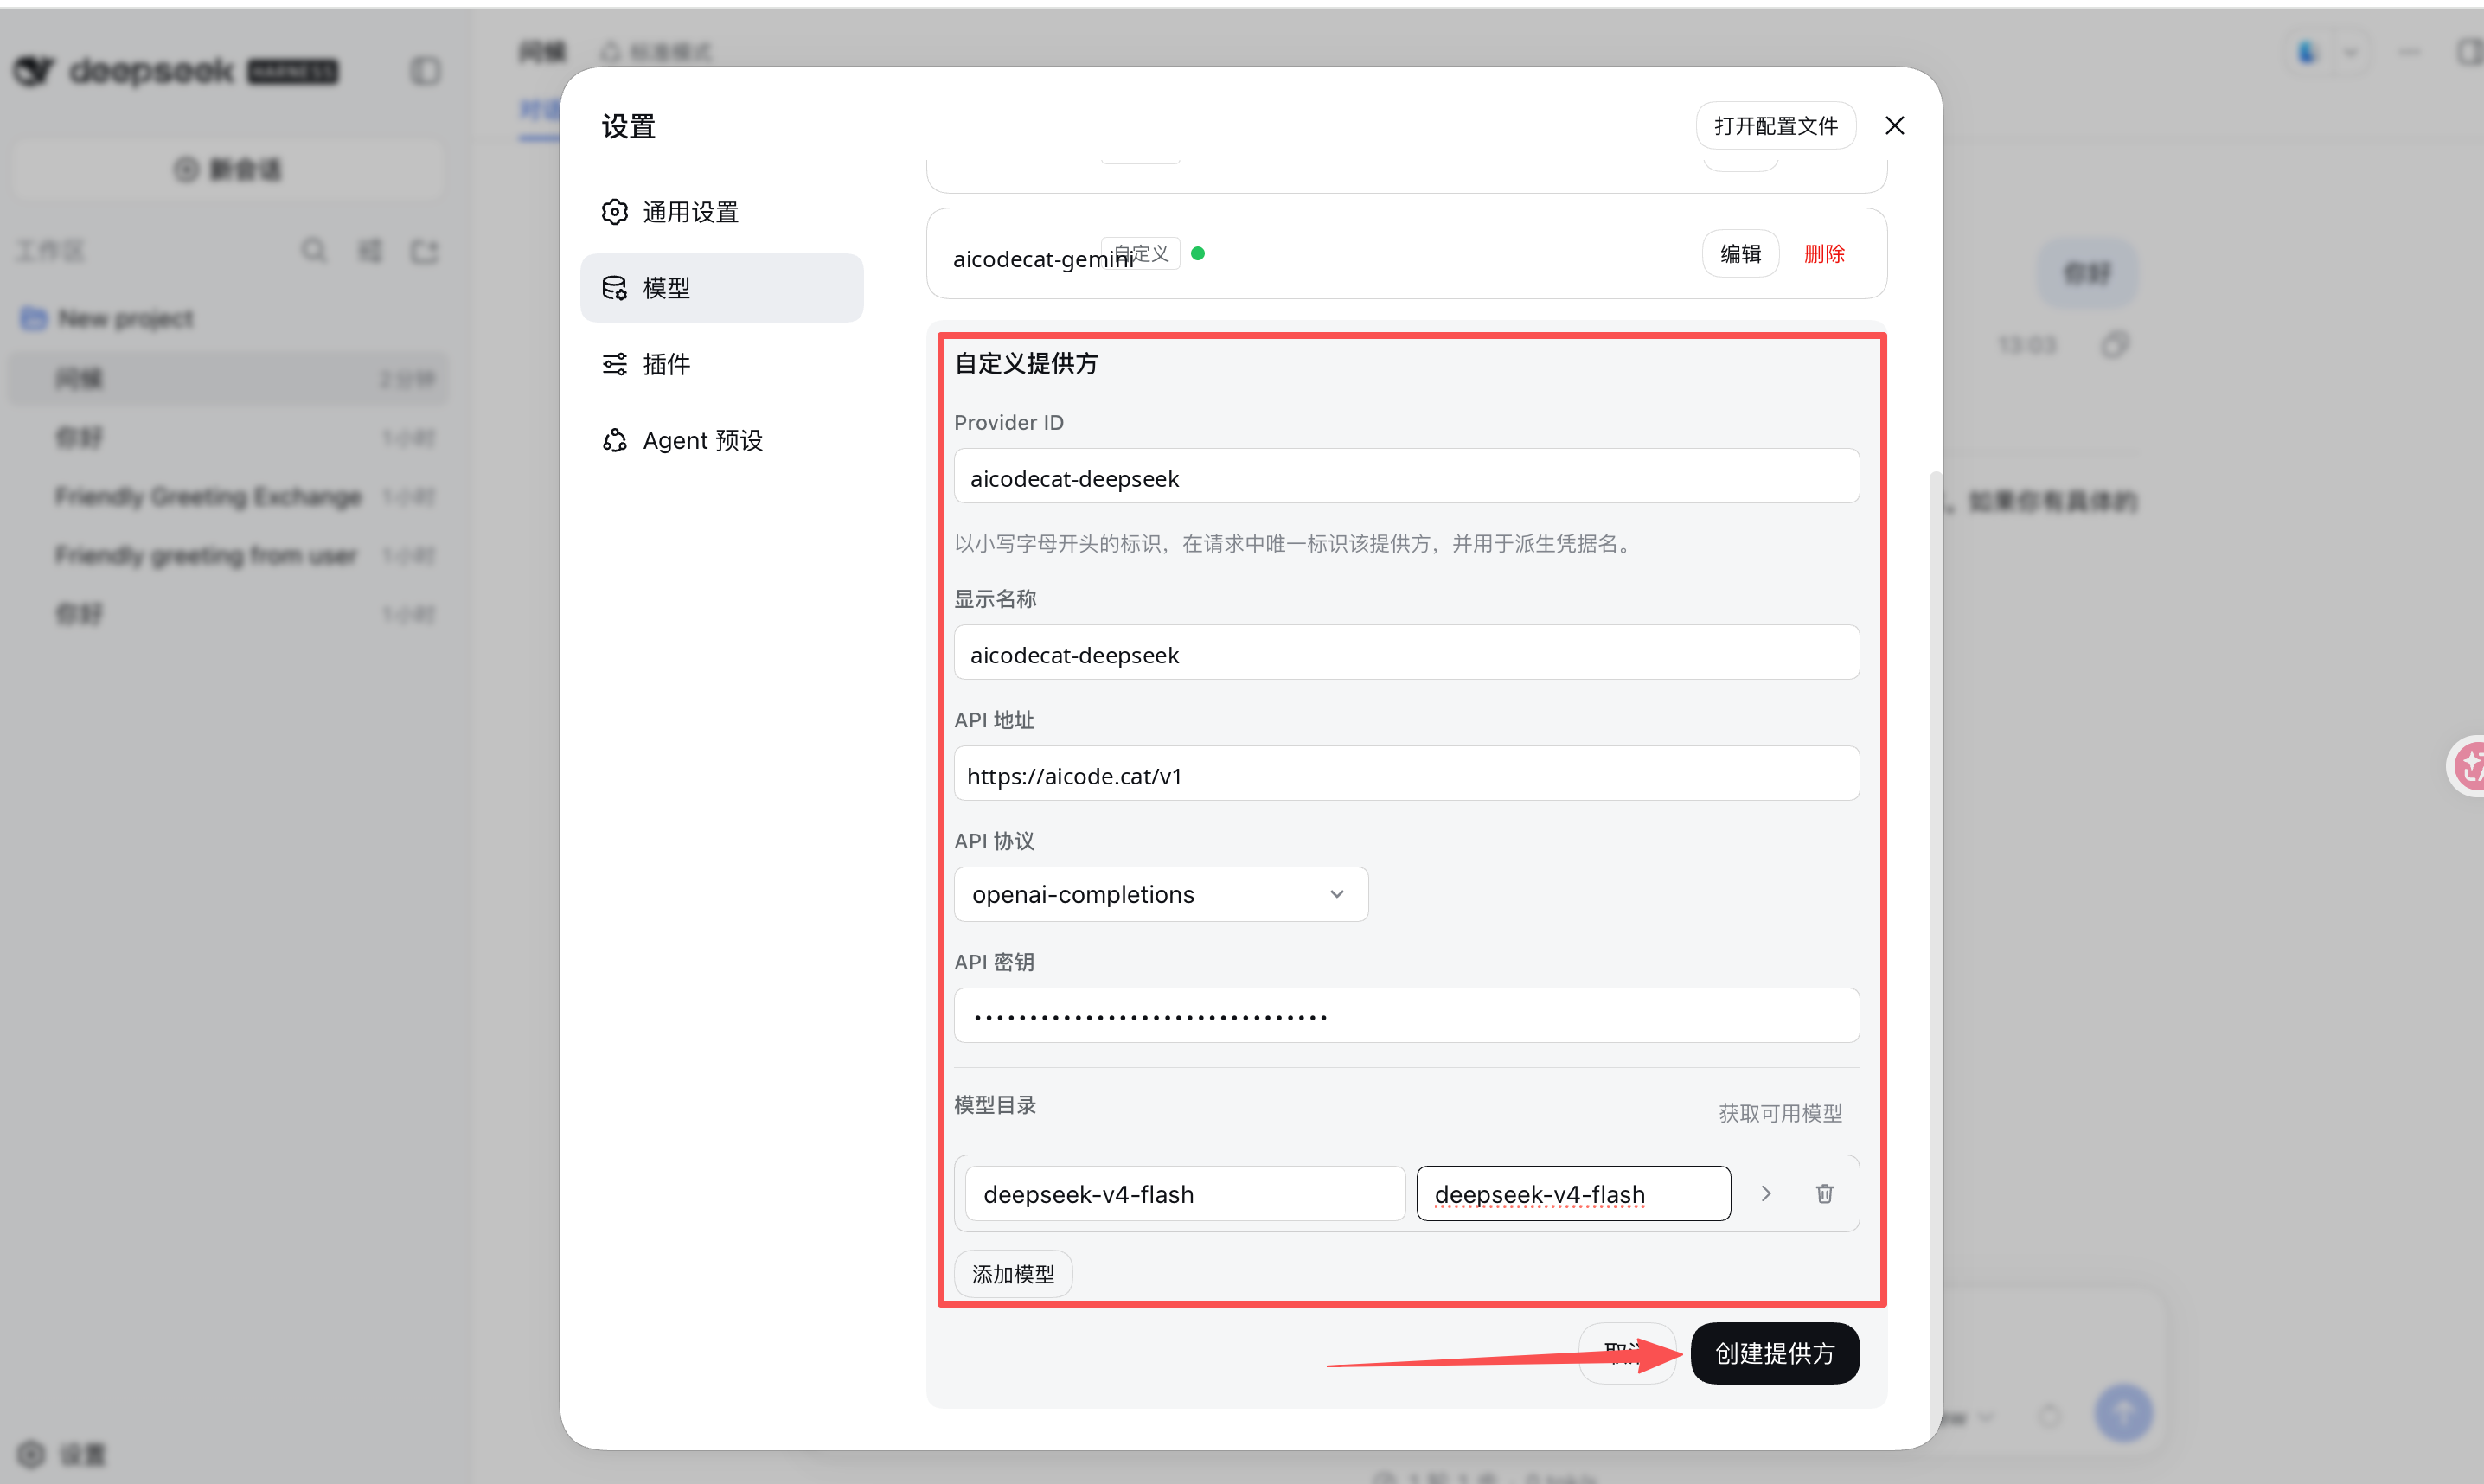Image resolution: width=2484 pixels, height=1484 pixels.
Task: Click the 自定义 tag on aicodecat-gemini
Action: point(1141,254)
